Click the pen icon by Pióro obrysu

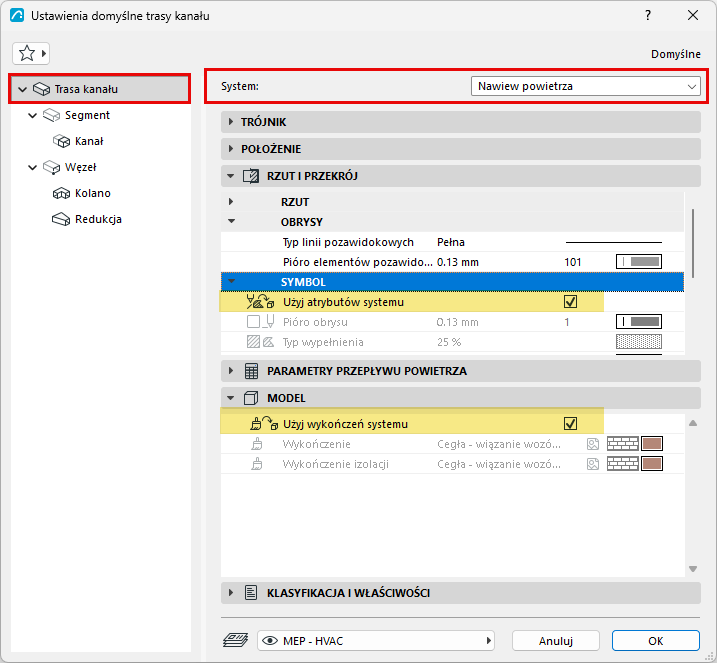(x=270, y=322)
